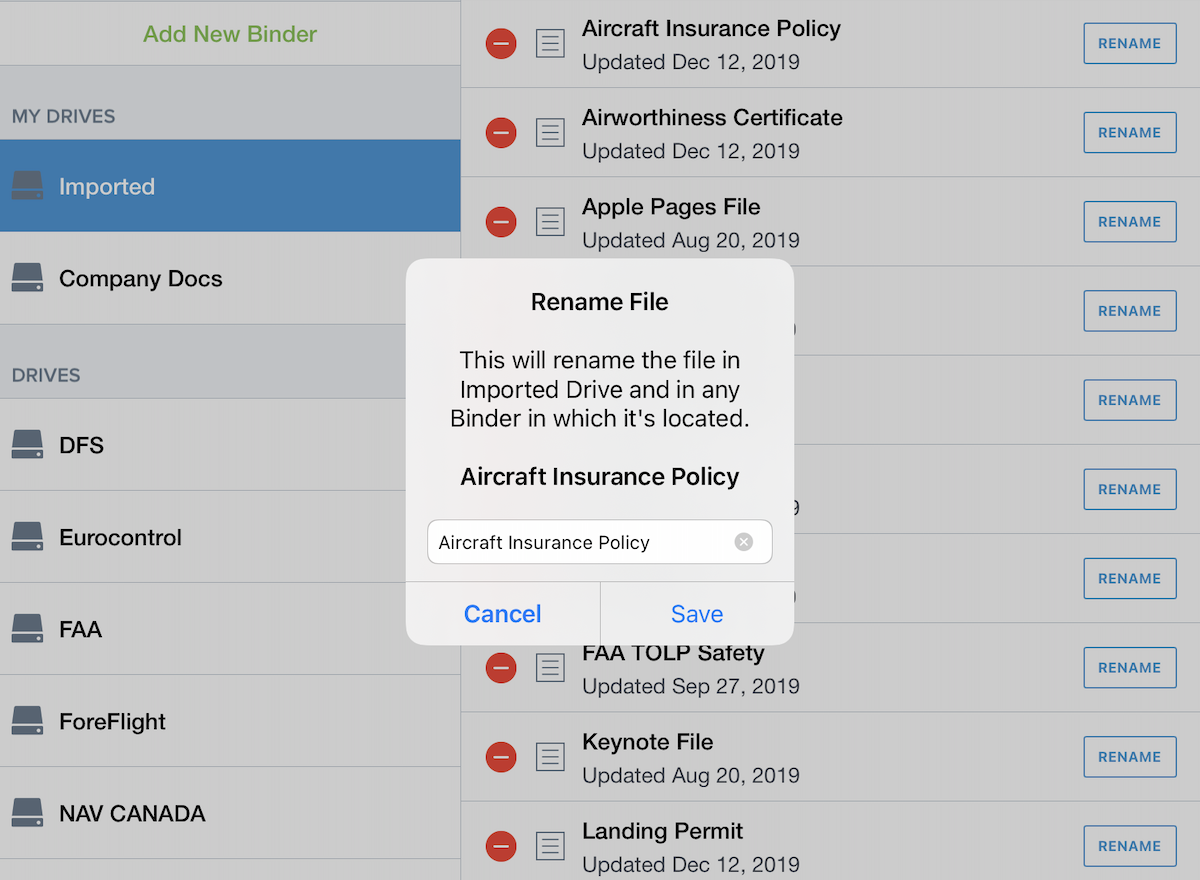Tap delete icon beside Airworthiness Certificate
1200x880 pixels.
tap(501, 133)
